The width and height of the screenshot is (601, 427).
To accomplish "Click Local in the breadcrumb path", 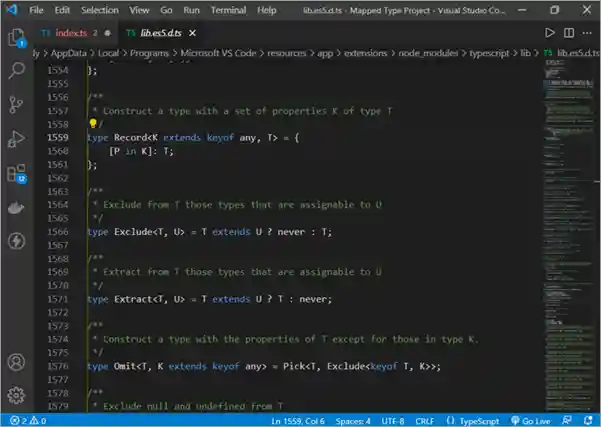I will [x=108, y=53].
